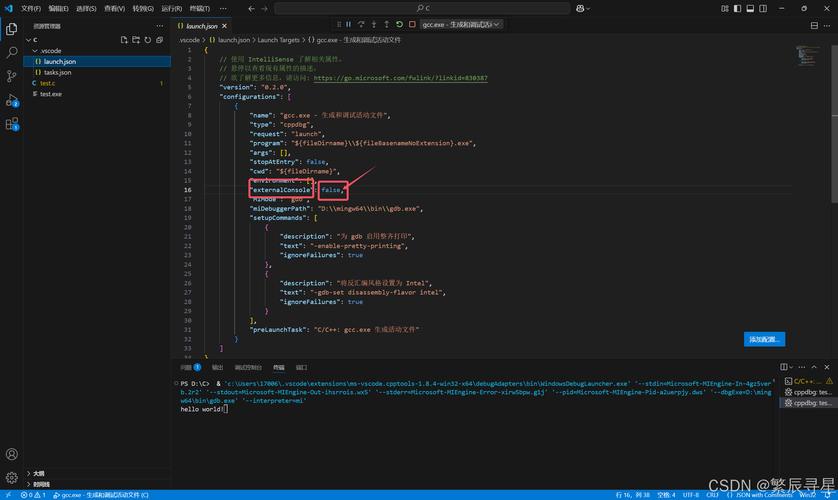The width and height of the screenshot is (838, 500).
Task: Go back with the navigation arrow
Action: tap(251, 9)
